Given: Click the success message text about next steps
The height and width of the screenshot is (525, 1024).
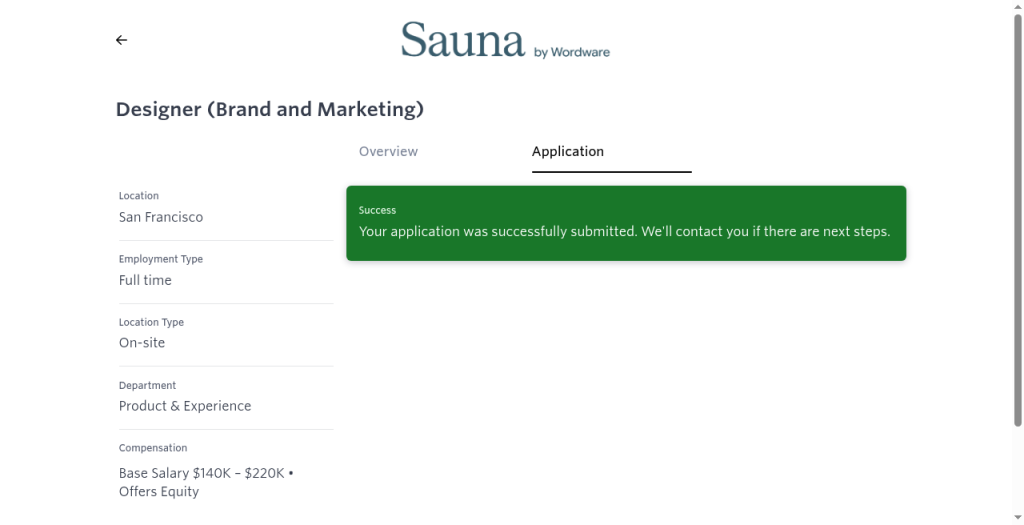Looking at the screenshot, I should pos(624,232).
